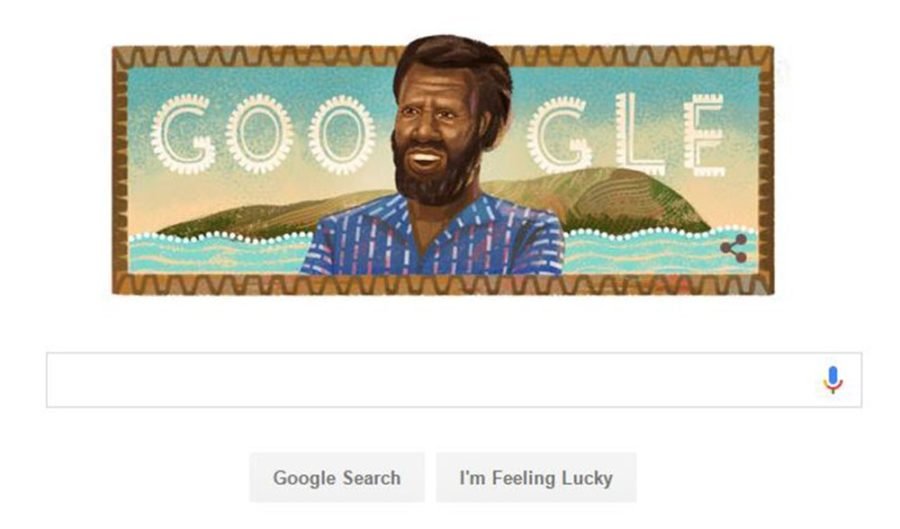Start voice search with the microphone icon
This screenshot has height=529, width=900.
833,380
